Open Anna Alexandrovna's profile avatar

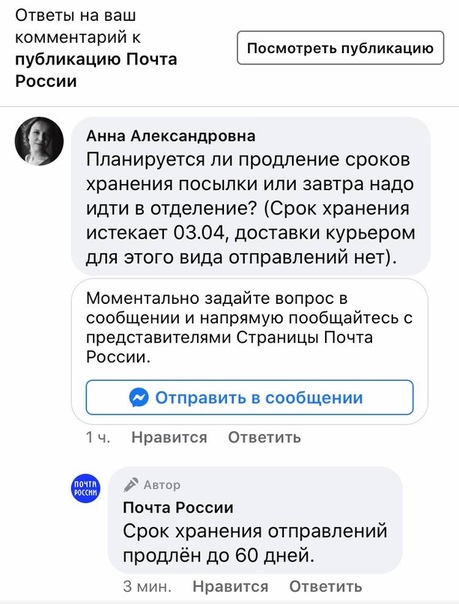[x=39, y=141]
